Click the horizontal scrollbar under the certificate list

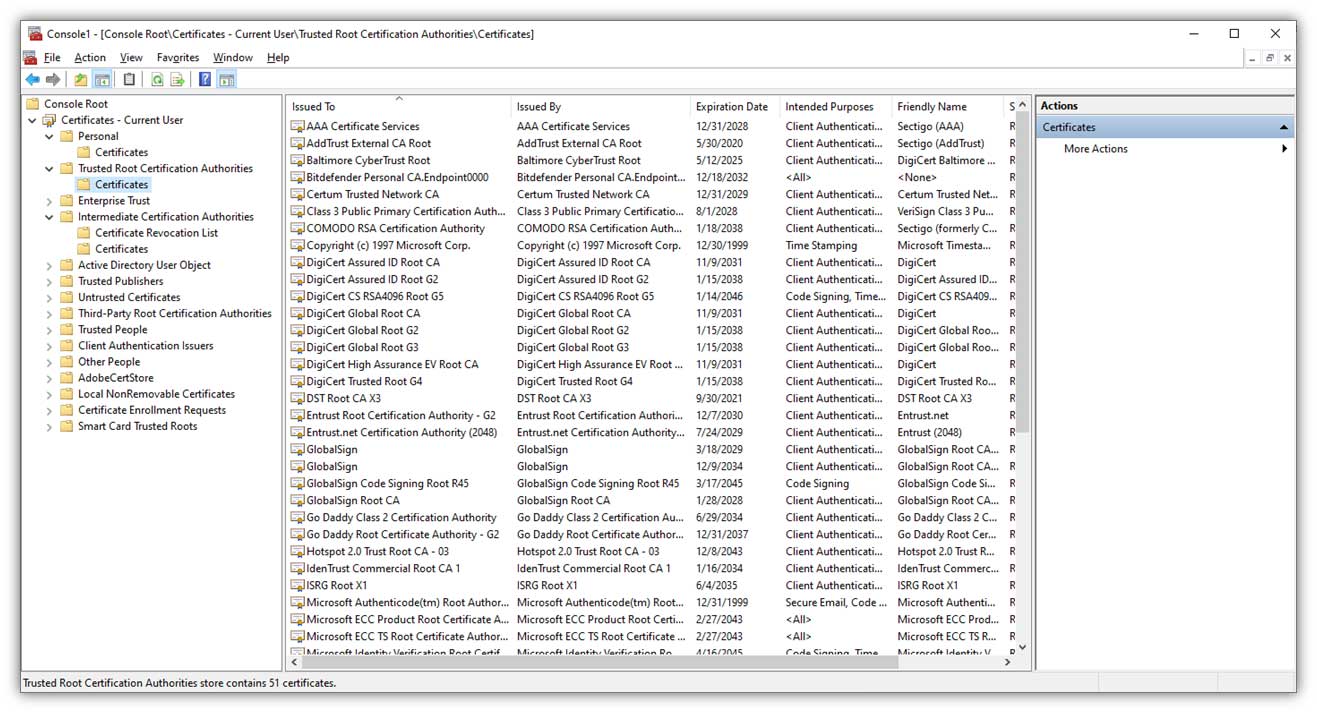click(650, 662)
